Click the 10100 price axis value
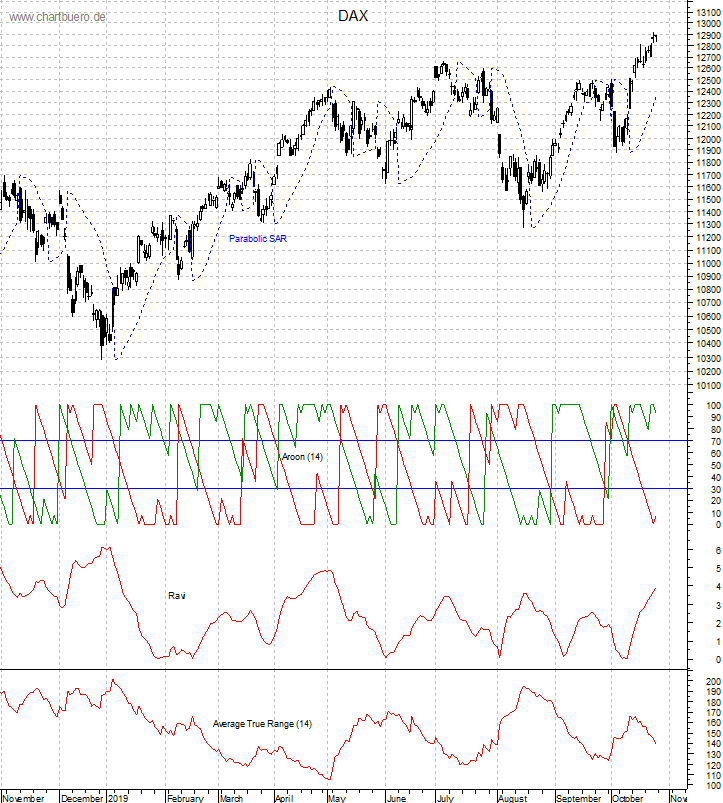Screen dimensions: 723x803 click(x=708, y=385)
